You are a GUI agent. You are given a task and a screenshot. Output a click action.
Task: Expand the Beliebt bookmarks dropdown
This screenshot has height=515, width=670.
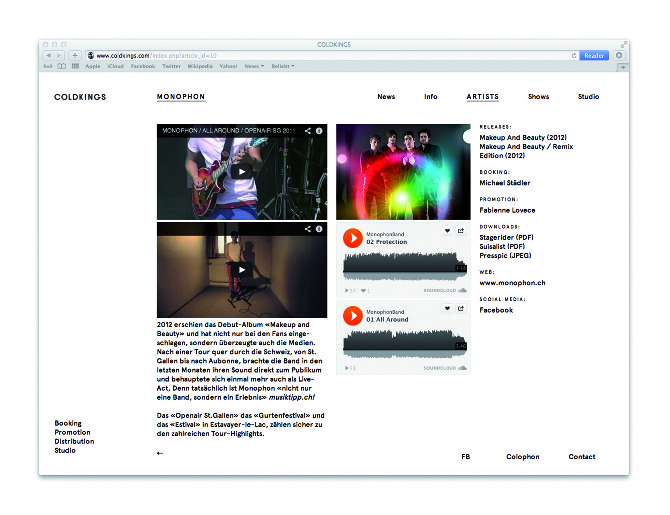284,66
